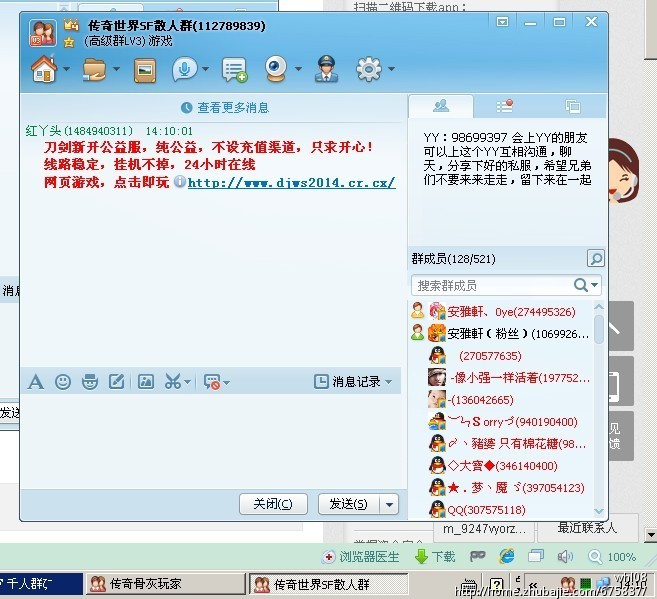The image size is (657, 599).
Task: Click the info icon before the URL
Action: pos(180,181)
